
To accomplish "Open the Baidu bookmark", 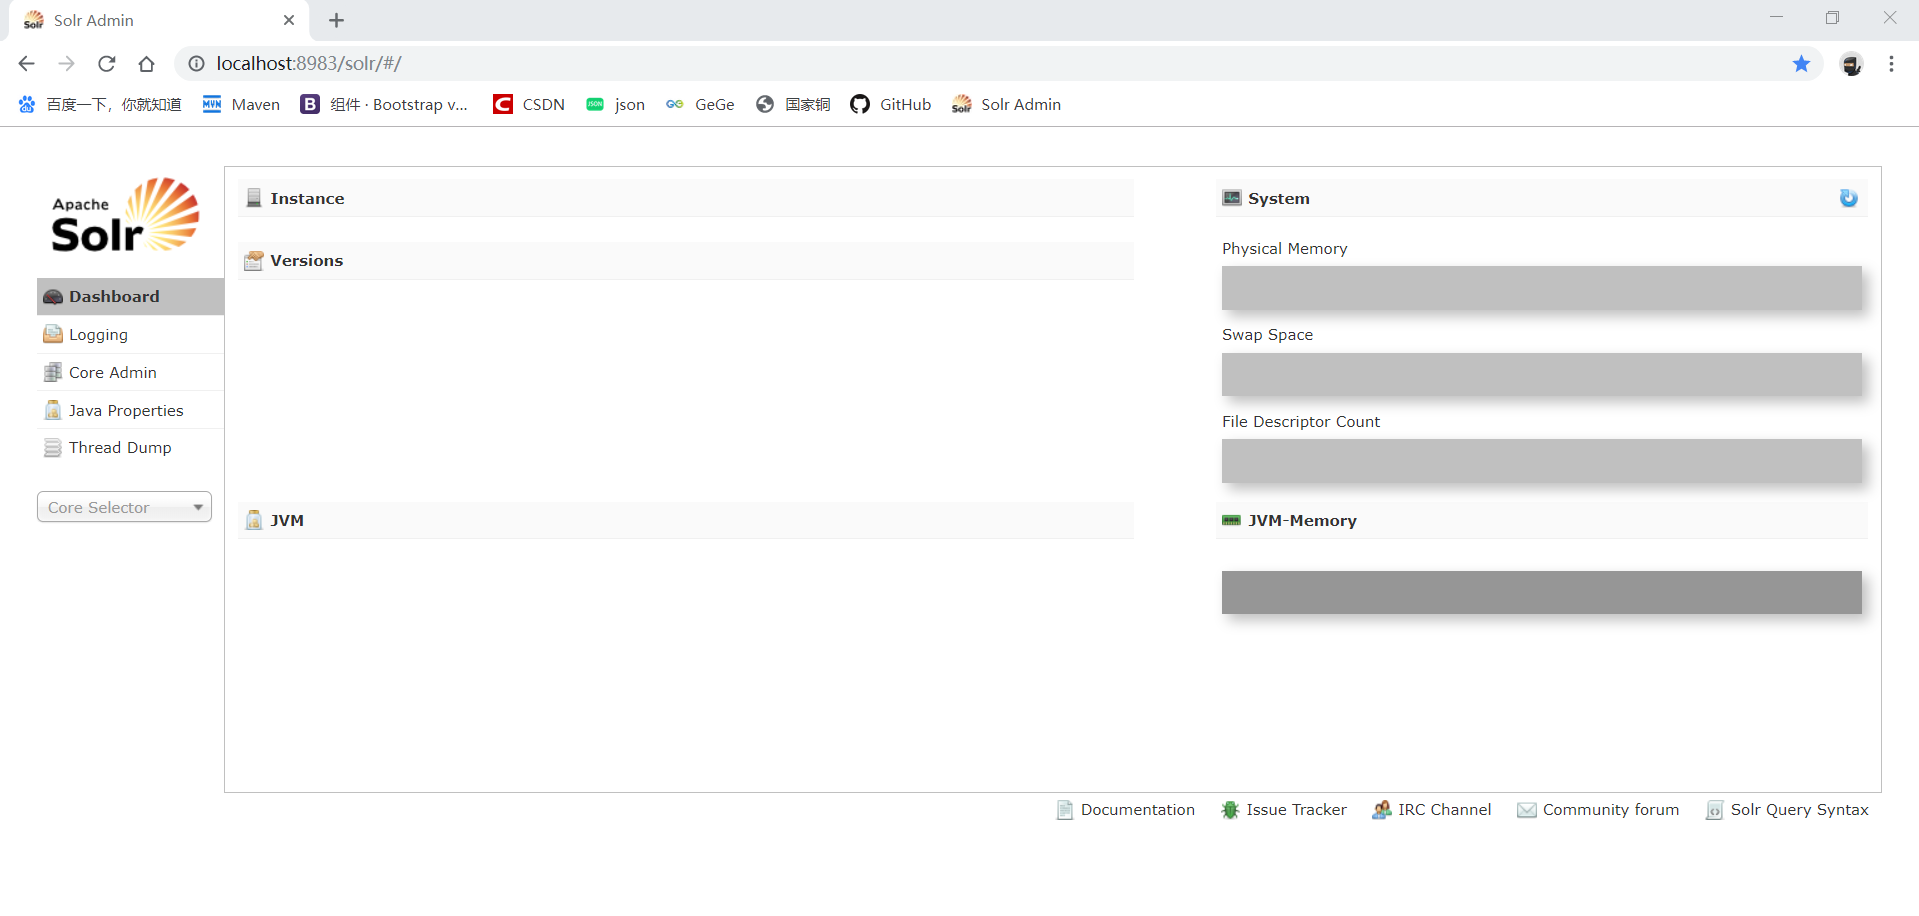I will click(100, 104).
